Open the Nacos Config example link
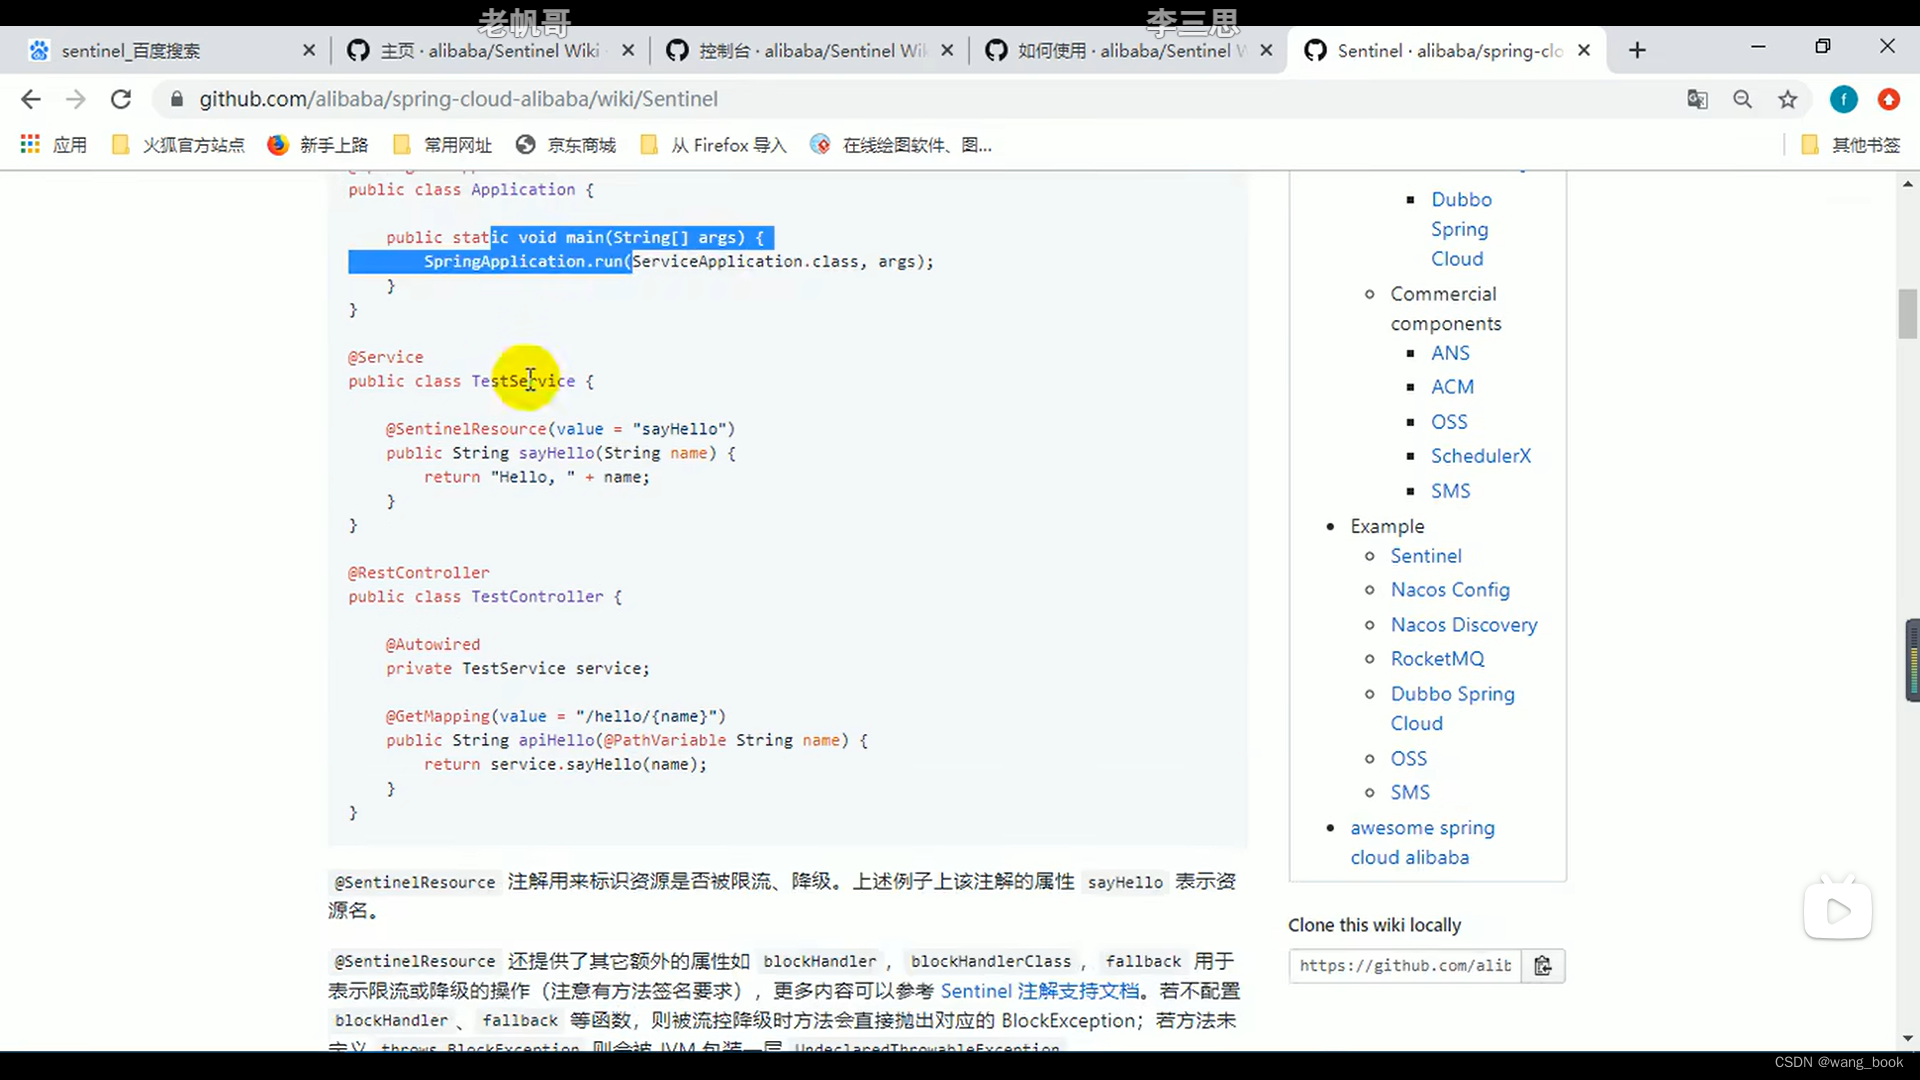The height and width of the screenshot is (1080, 1920). (x=1450, y=590)
